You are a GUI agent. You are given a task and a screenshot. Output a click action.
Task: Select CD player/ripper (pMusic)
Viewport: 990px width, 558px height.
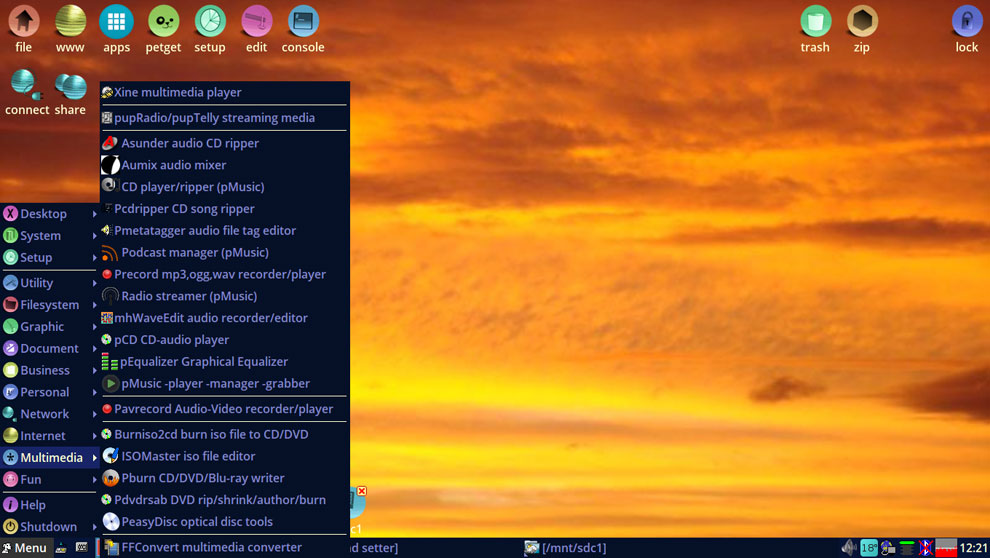(224, 187)
